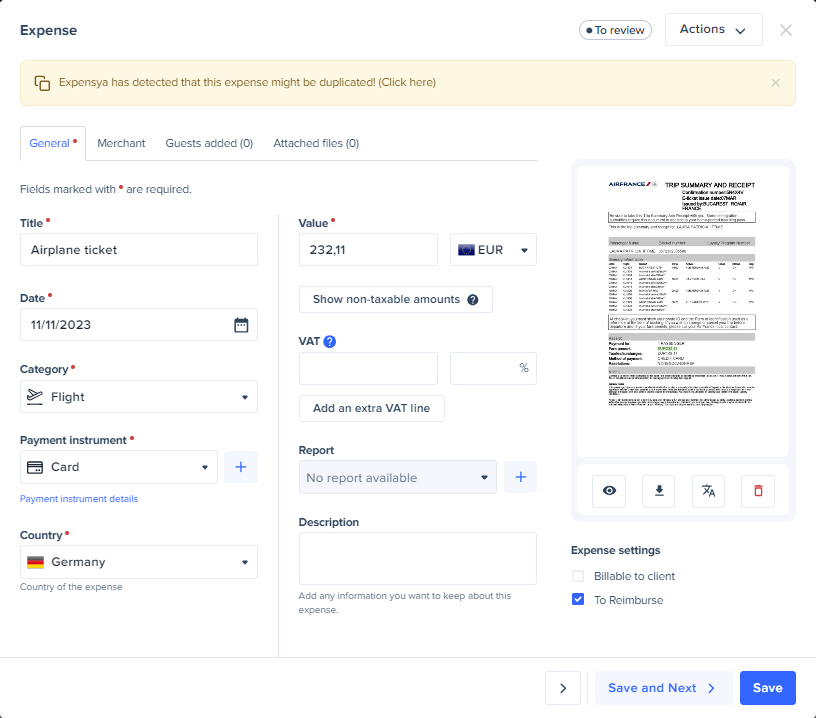The height and width of the screenshot is (718, 816).
Task: Dismiss the duplicate expense warning banner
Action: tap(775, 82)
